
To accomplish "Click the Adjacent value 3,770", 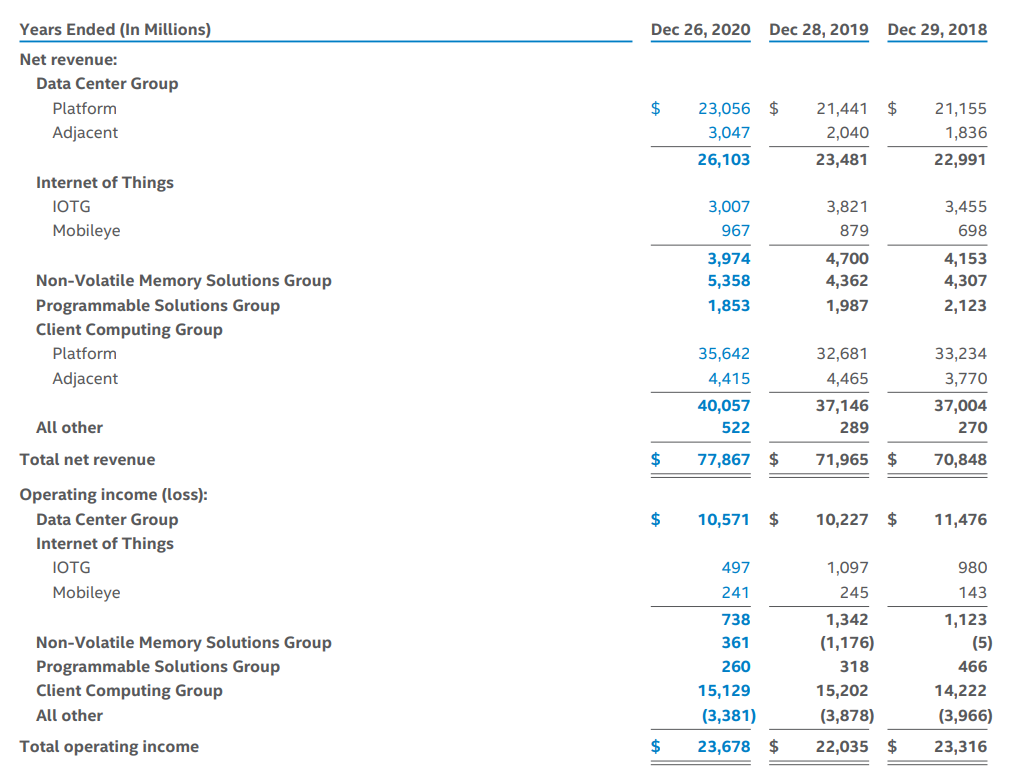I will coord(966,379).
